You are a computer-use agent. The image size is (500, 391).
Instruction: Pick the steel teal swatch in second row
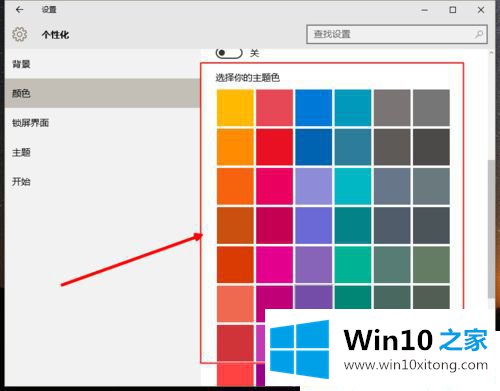353,147
